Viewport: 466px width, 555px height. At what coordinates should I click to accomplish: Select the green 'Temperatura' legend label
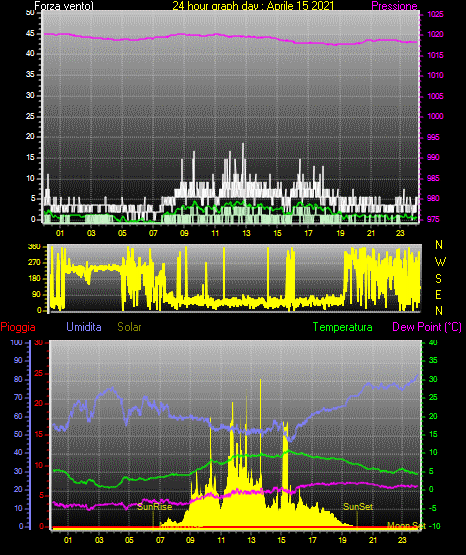coord(343,327)
